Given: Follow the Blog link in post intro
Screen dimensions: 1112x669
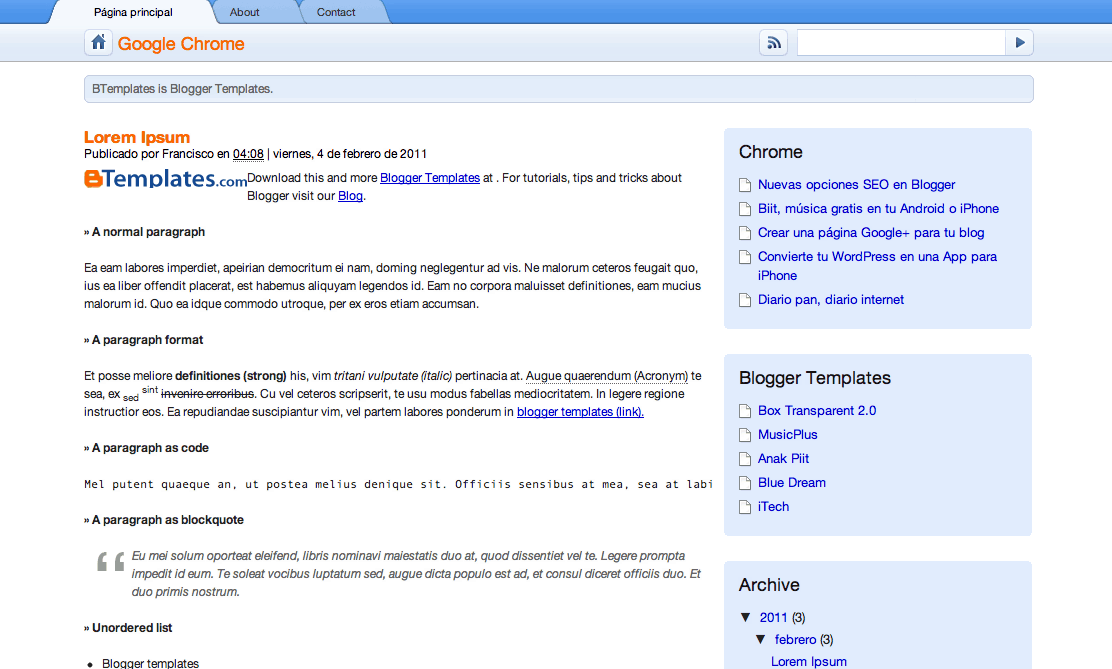Looking at the screenshot, I should click(350, 196).
